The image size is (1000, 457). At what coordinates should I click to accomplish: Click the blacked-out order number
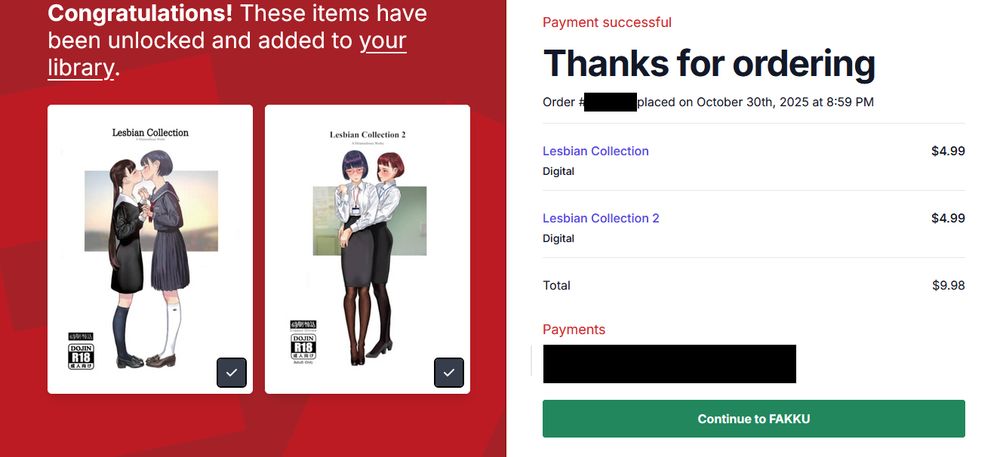(x=610, y=102)
